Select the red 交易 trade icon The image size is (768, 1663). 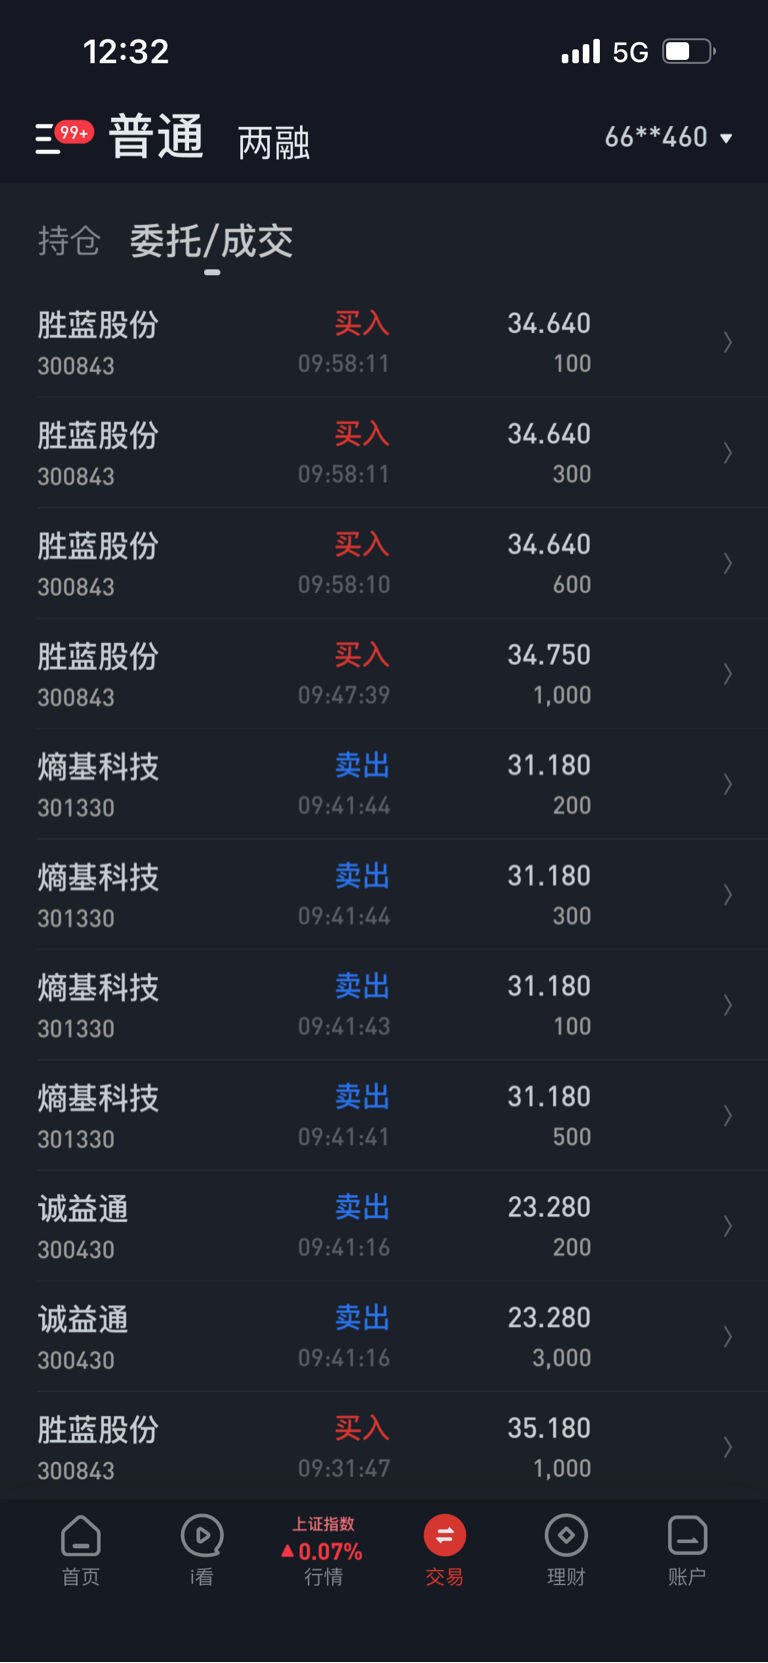click(x=445, y=1551)
